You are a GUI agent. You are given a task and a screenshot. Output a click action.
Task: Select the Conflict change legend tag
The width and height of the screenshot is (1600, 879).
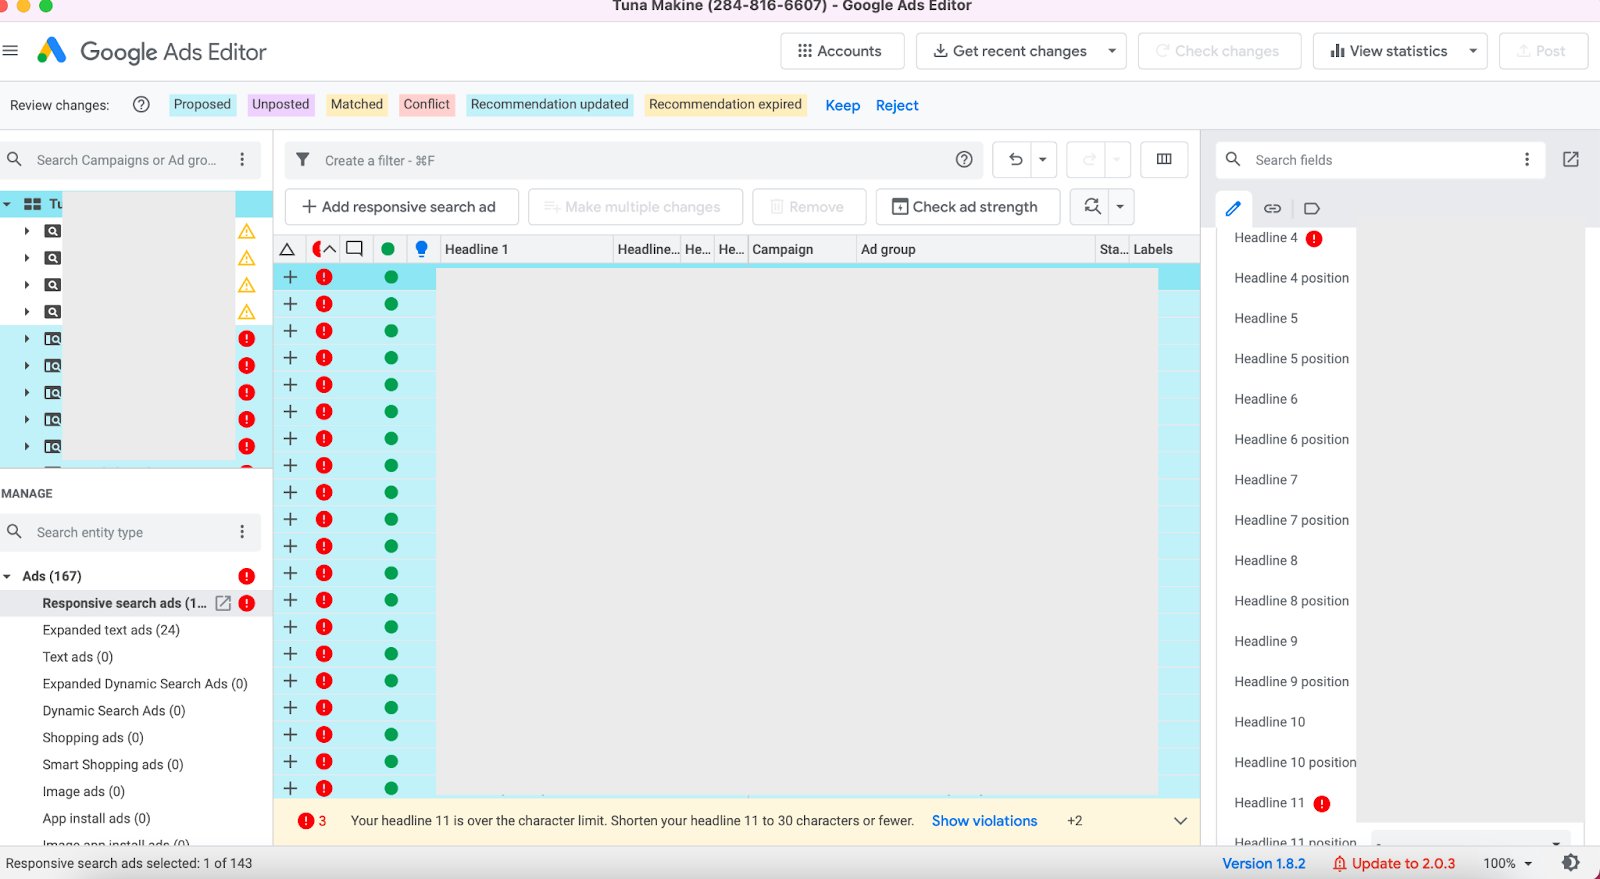coord(427,104)
